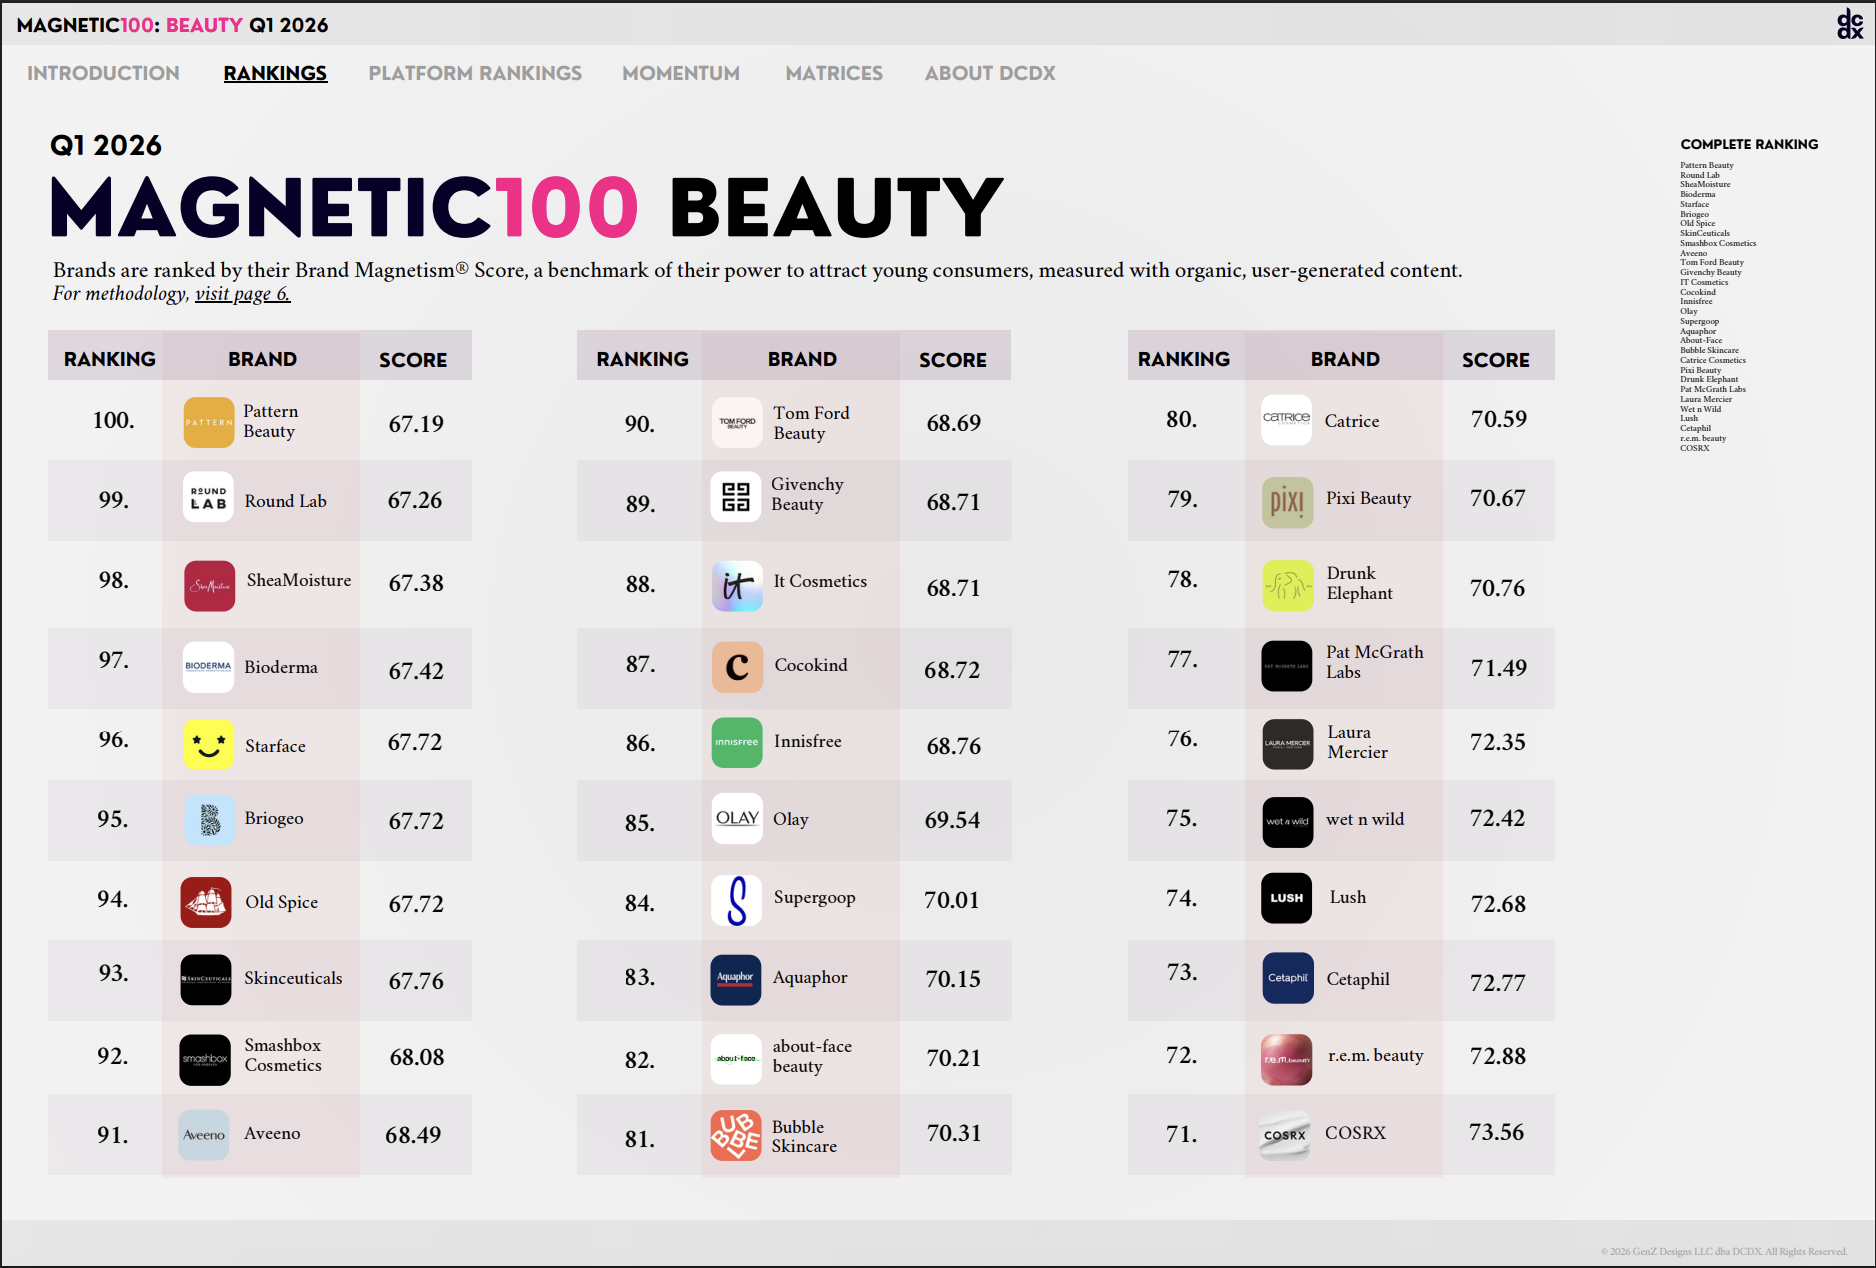Click ranking number 90.
The height and width of the screenshot is (1268, 1876).
coord(640,424)
